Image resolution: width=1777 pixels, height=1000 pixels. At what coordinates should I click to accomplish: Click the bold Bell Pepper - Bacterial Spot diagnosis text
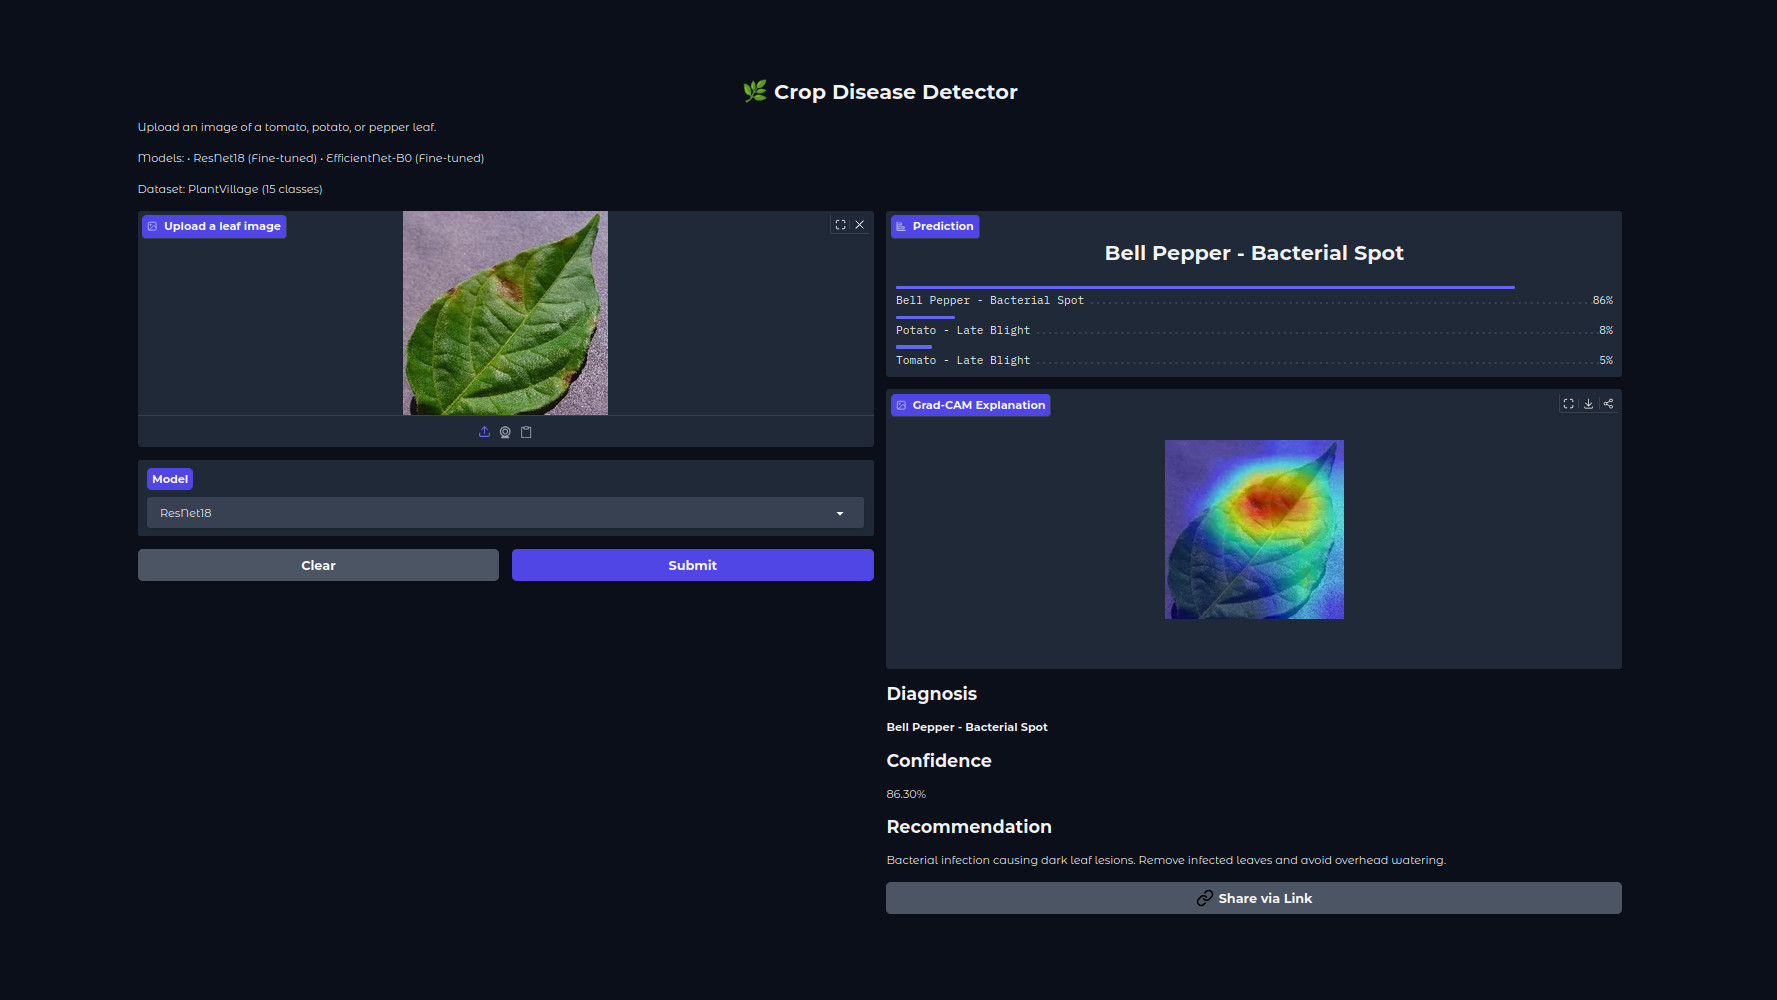[x=967, y=727]
